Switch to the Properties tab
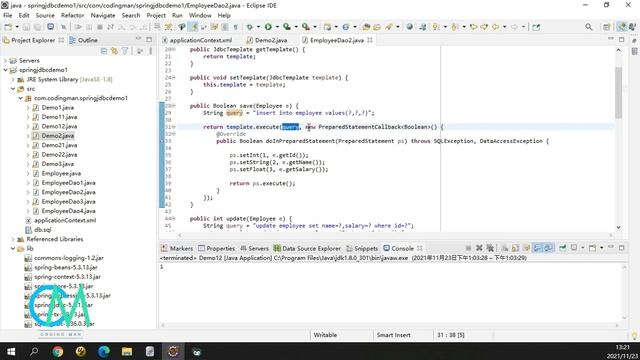Screen dimensions: 640x360 point(216,248)
